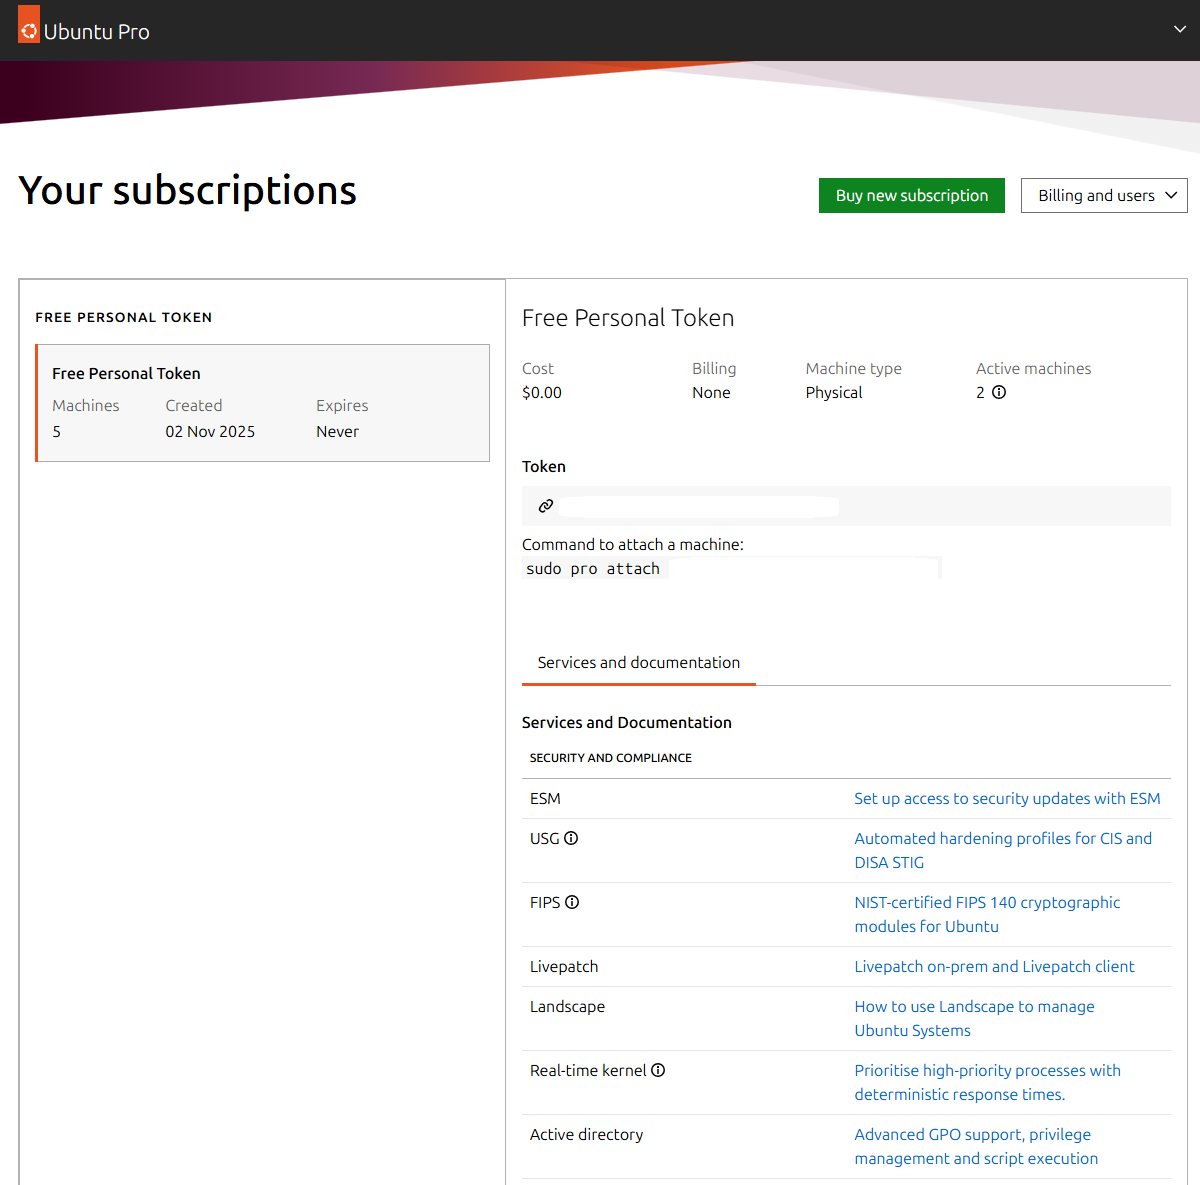Click the Physical machine type value
The image size is (1200, 1185).
click(x=834, y=392)
